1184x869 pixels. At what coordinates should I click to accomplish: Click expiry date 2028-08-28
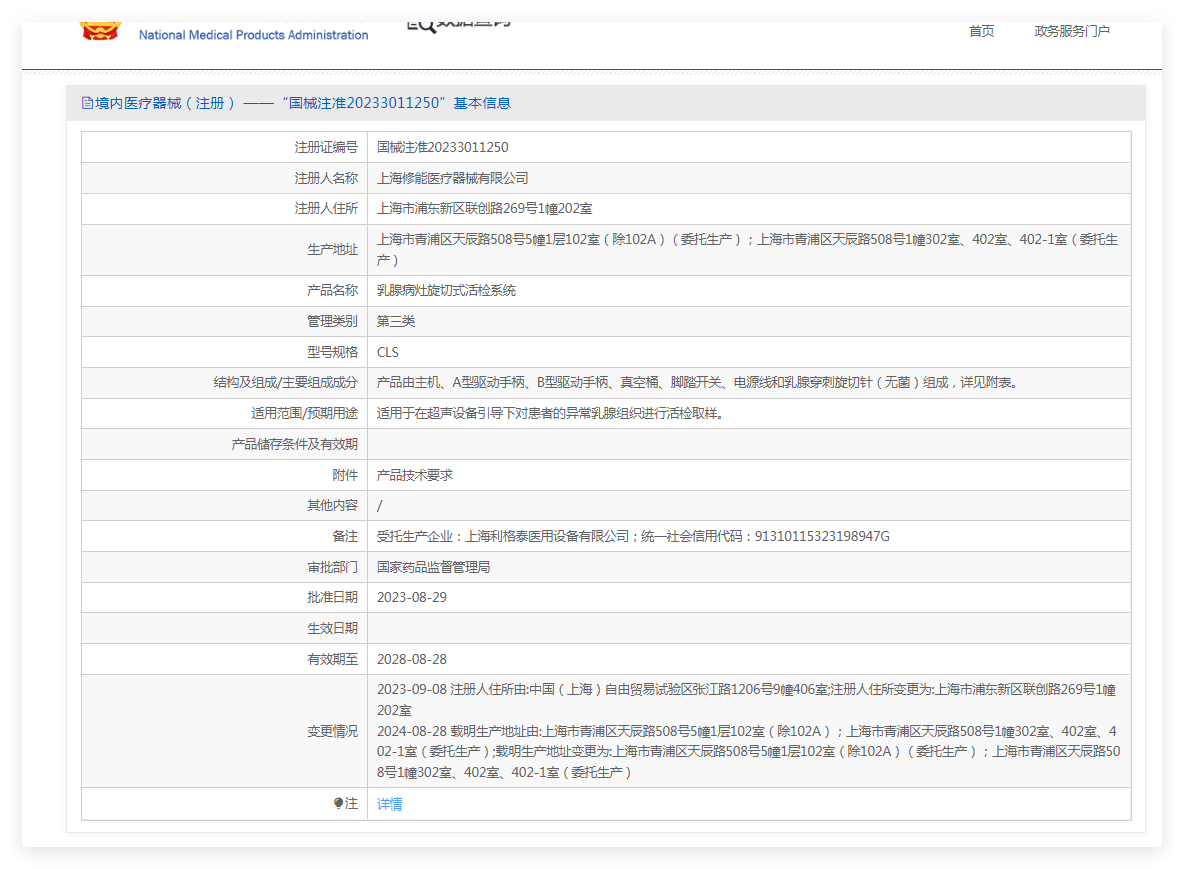pyautogui.click(x=412, y=659)
